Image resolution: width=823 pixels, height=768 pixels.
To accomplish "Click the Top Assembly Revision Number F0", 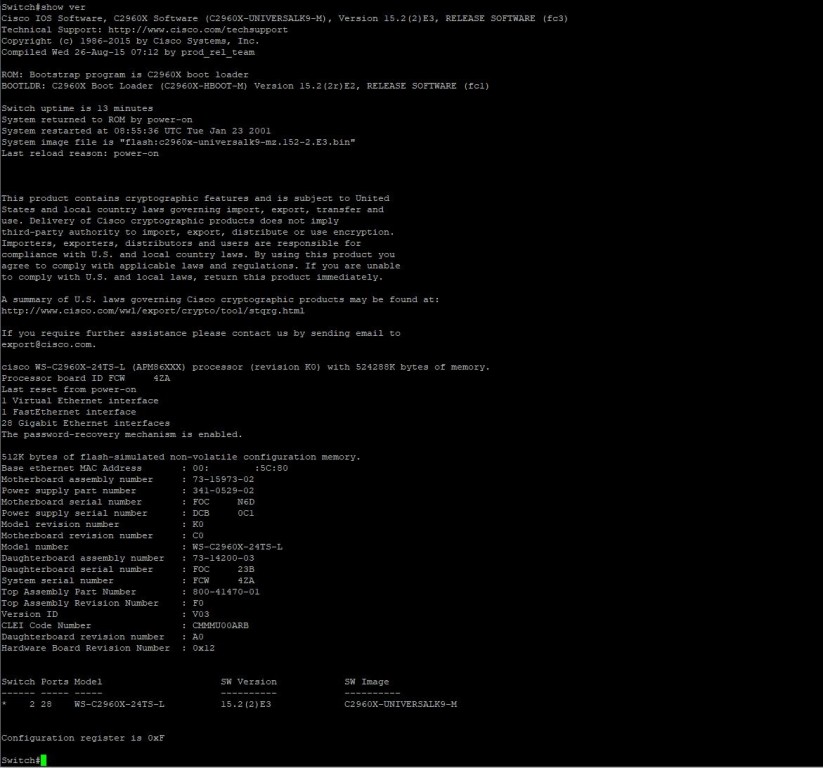I will (x=198, y=603).
